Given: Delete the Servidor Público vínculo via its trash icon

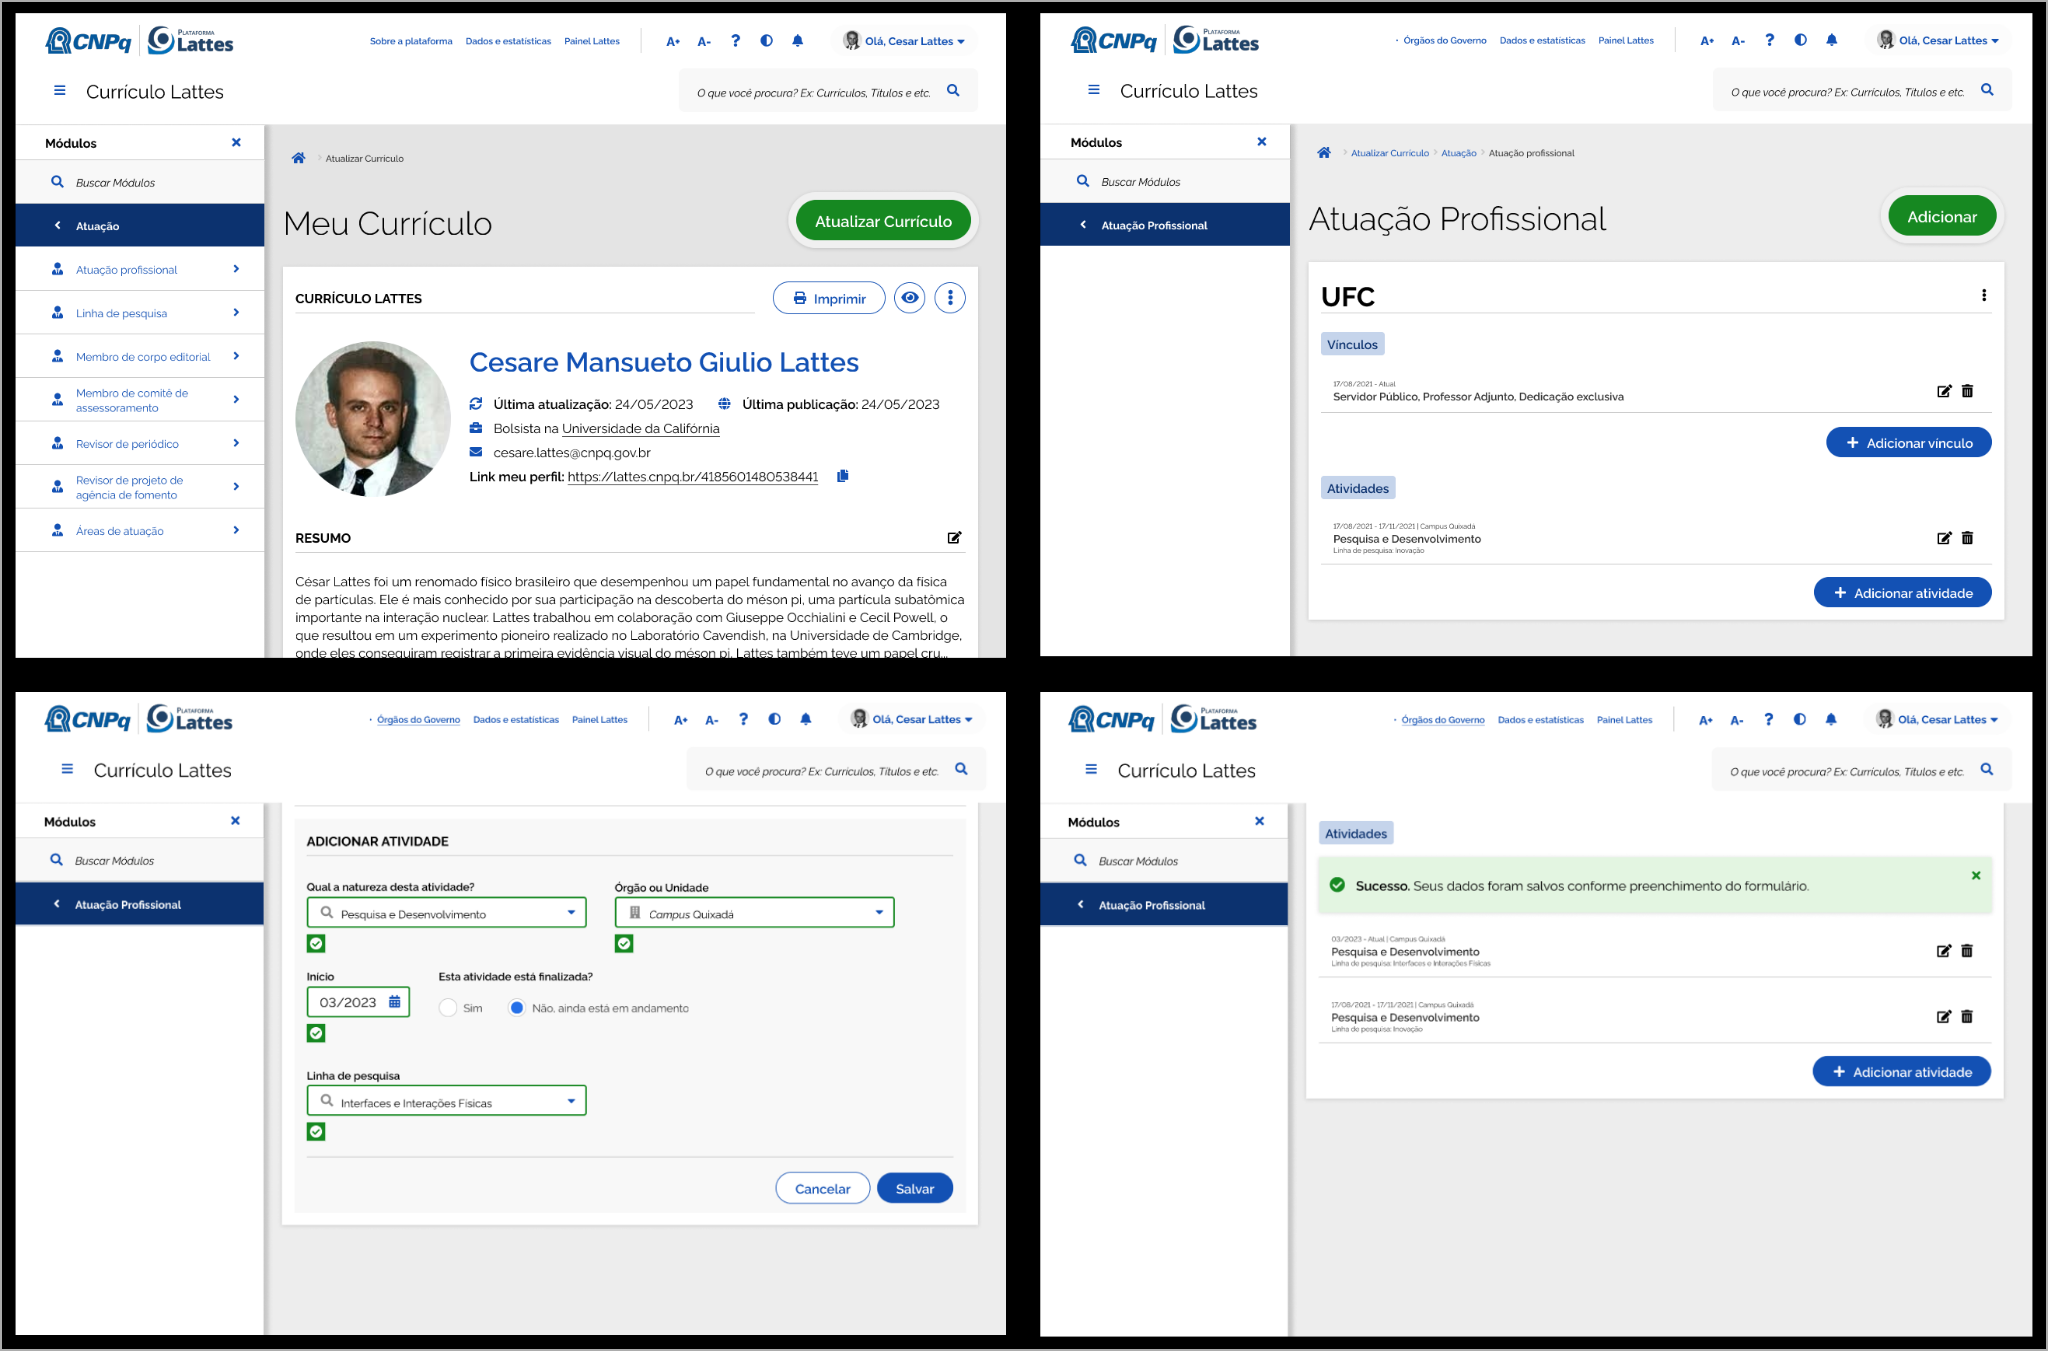Looking at the screenshot, I should (1968, 391).
